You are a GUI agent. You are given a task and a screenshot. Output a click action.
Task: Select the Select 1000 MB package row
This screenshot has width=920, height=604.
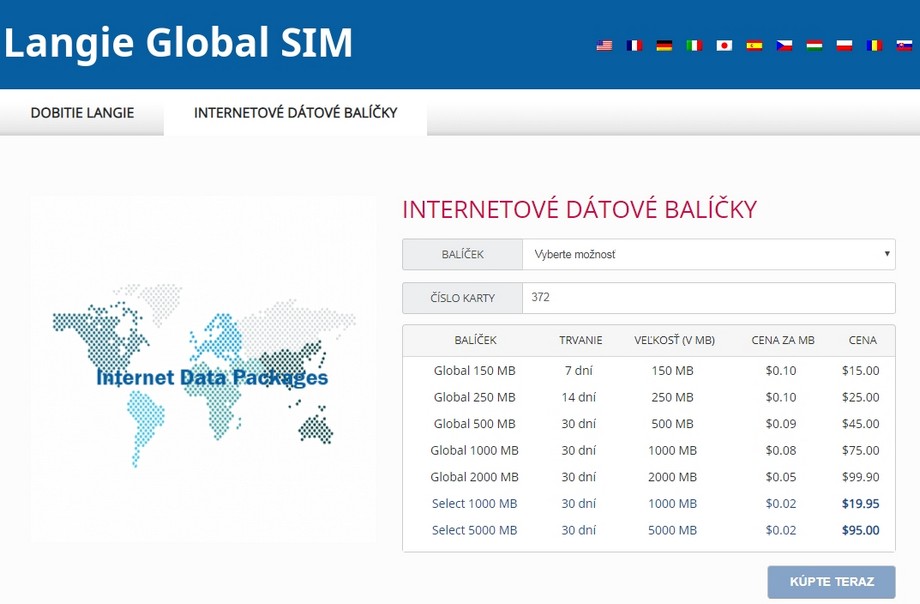(x=649, y=504)
